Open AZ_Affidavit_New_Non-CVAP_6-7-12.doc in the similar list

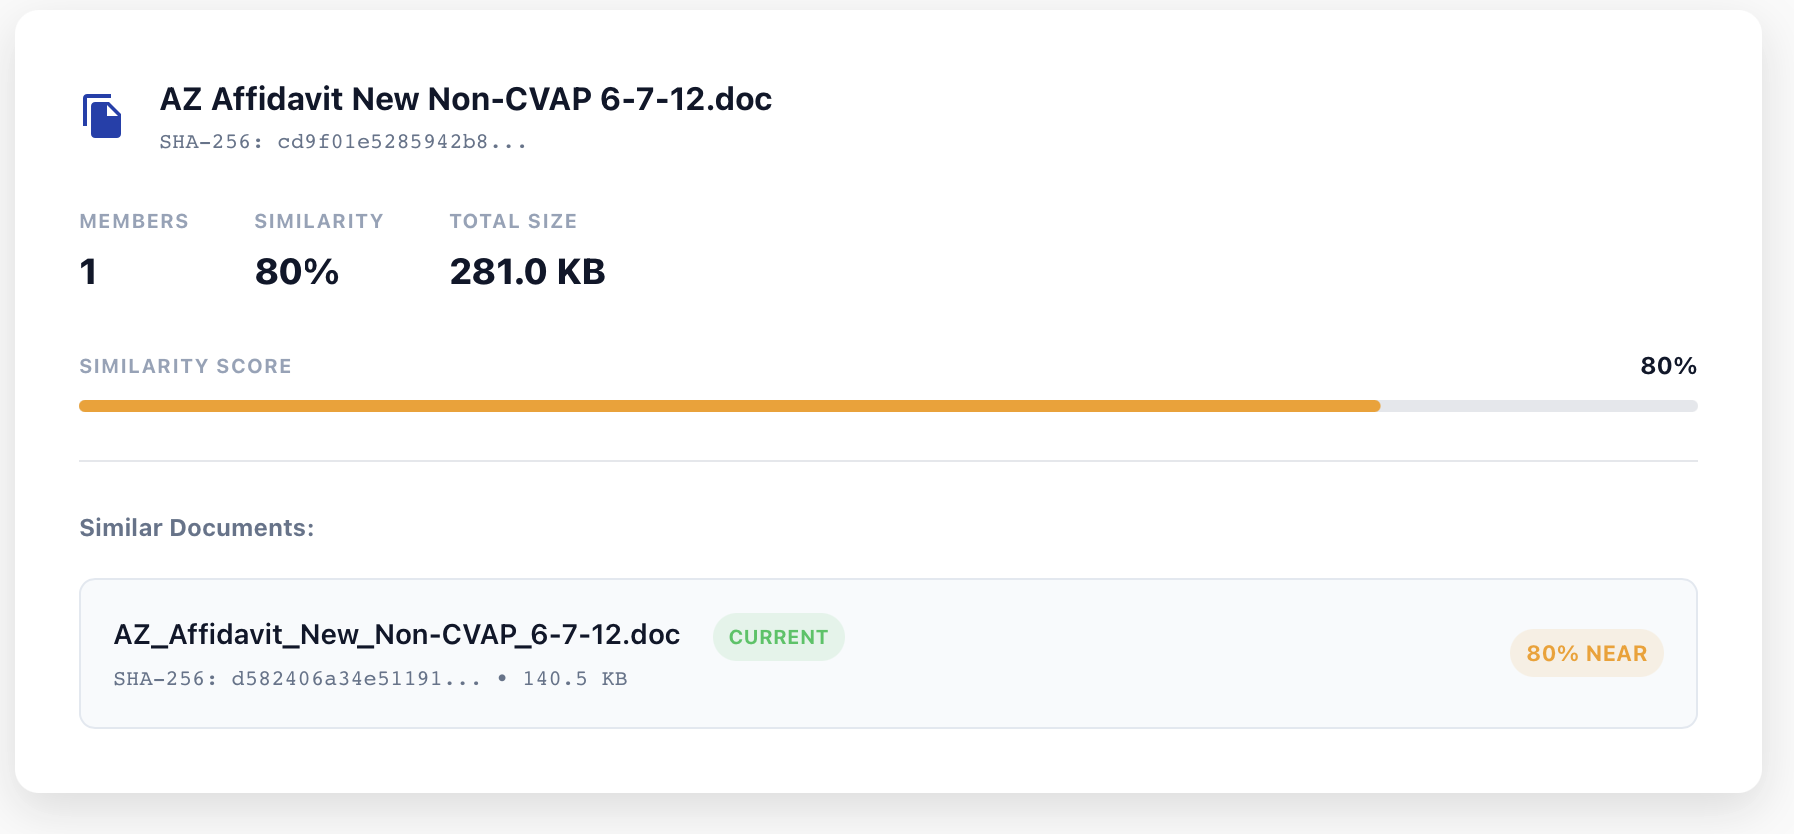pos(397,635)
